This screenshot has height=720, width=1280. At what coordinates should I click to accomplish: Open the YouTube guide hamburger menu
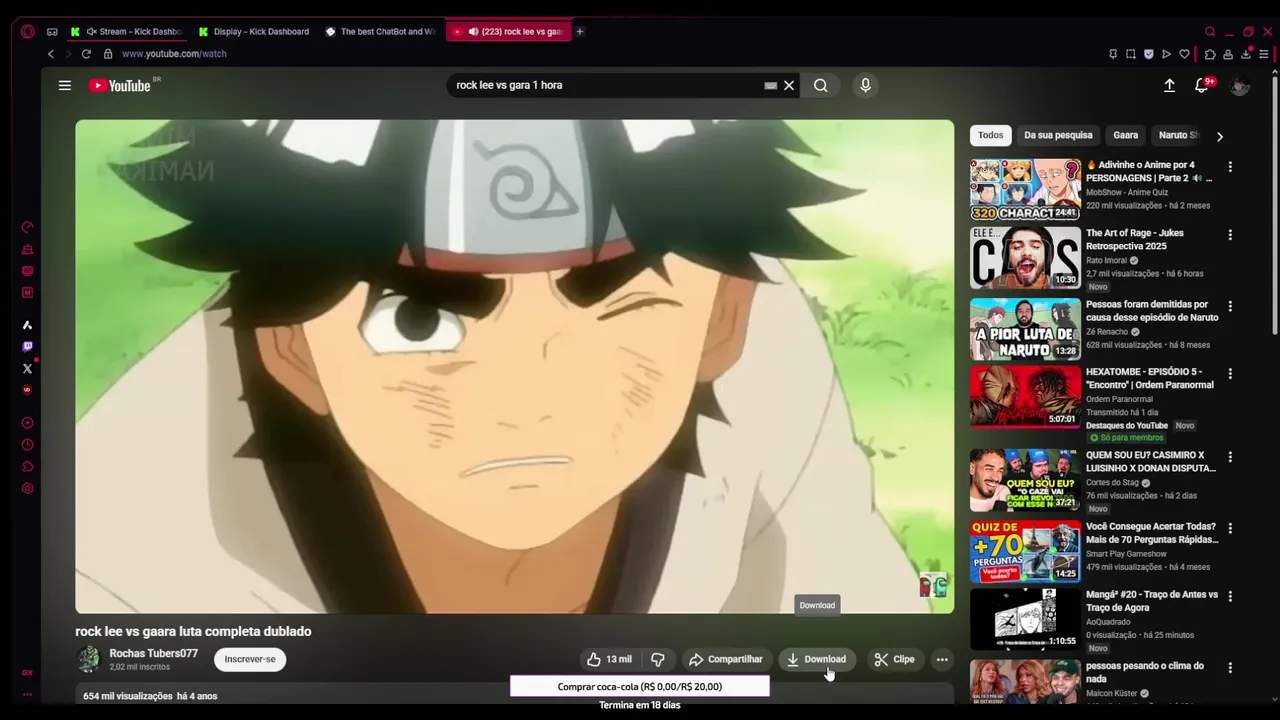65,85
